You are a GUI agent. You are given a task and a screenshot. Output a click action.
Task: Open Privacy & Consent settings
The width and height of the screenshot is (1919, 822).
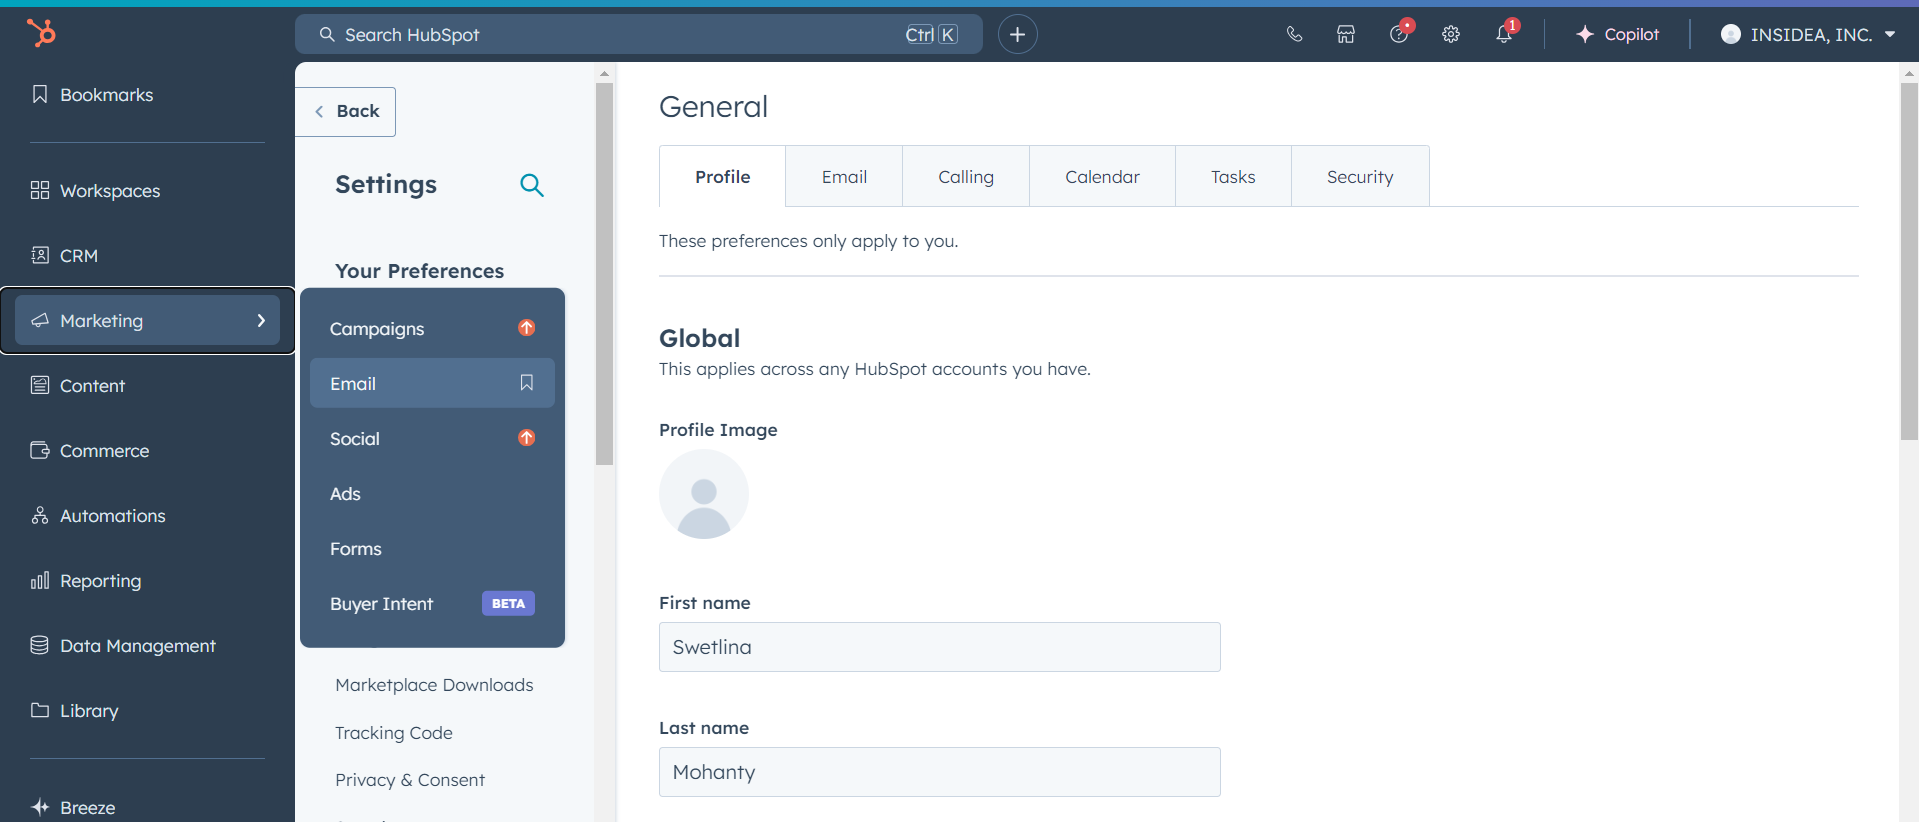point(410,780)
